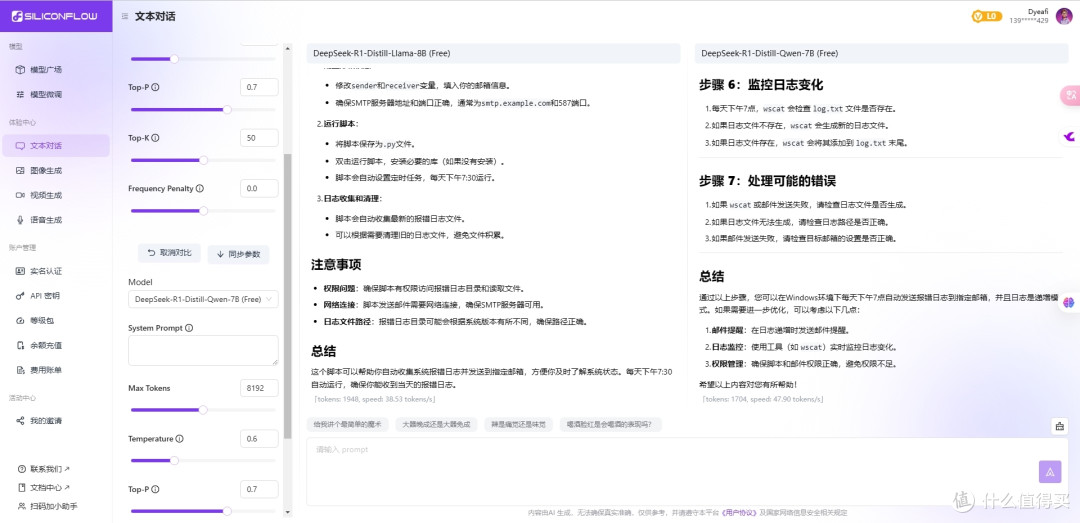This screenshot has height=523, width=1080.
Task: Click heading 步骤 6:监控日志变化
Action: click(761, 85)
